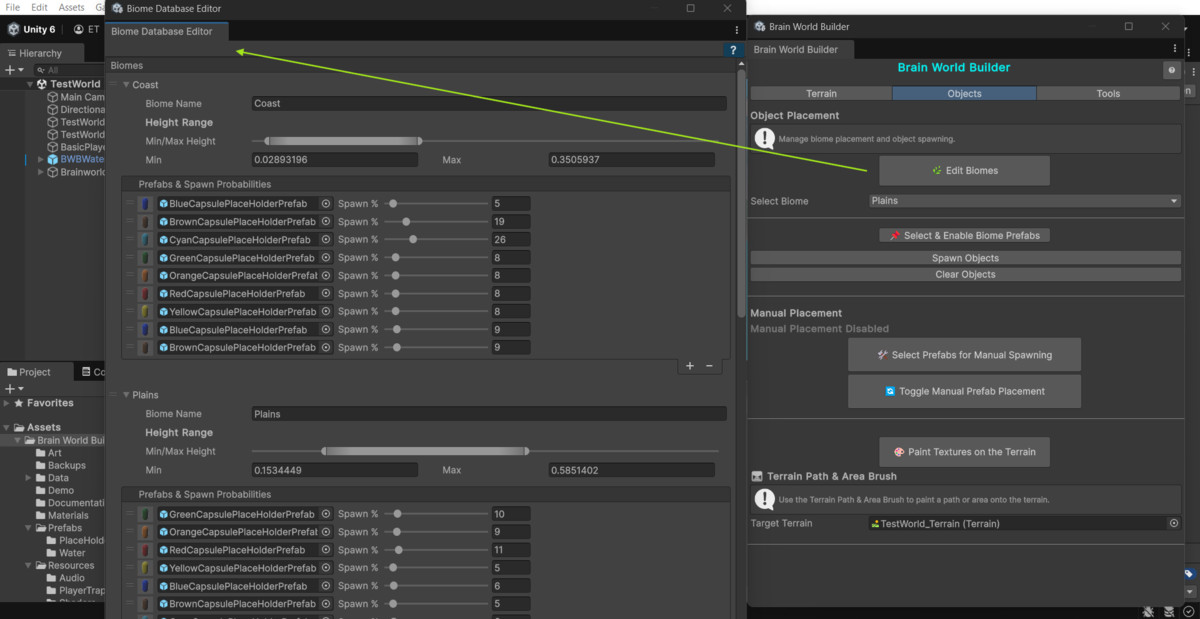Click the Unity 6 logo

click(14, 29)
